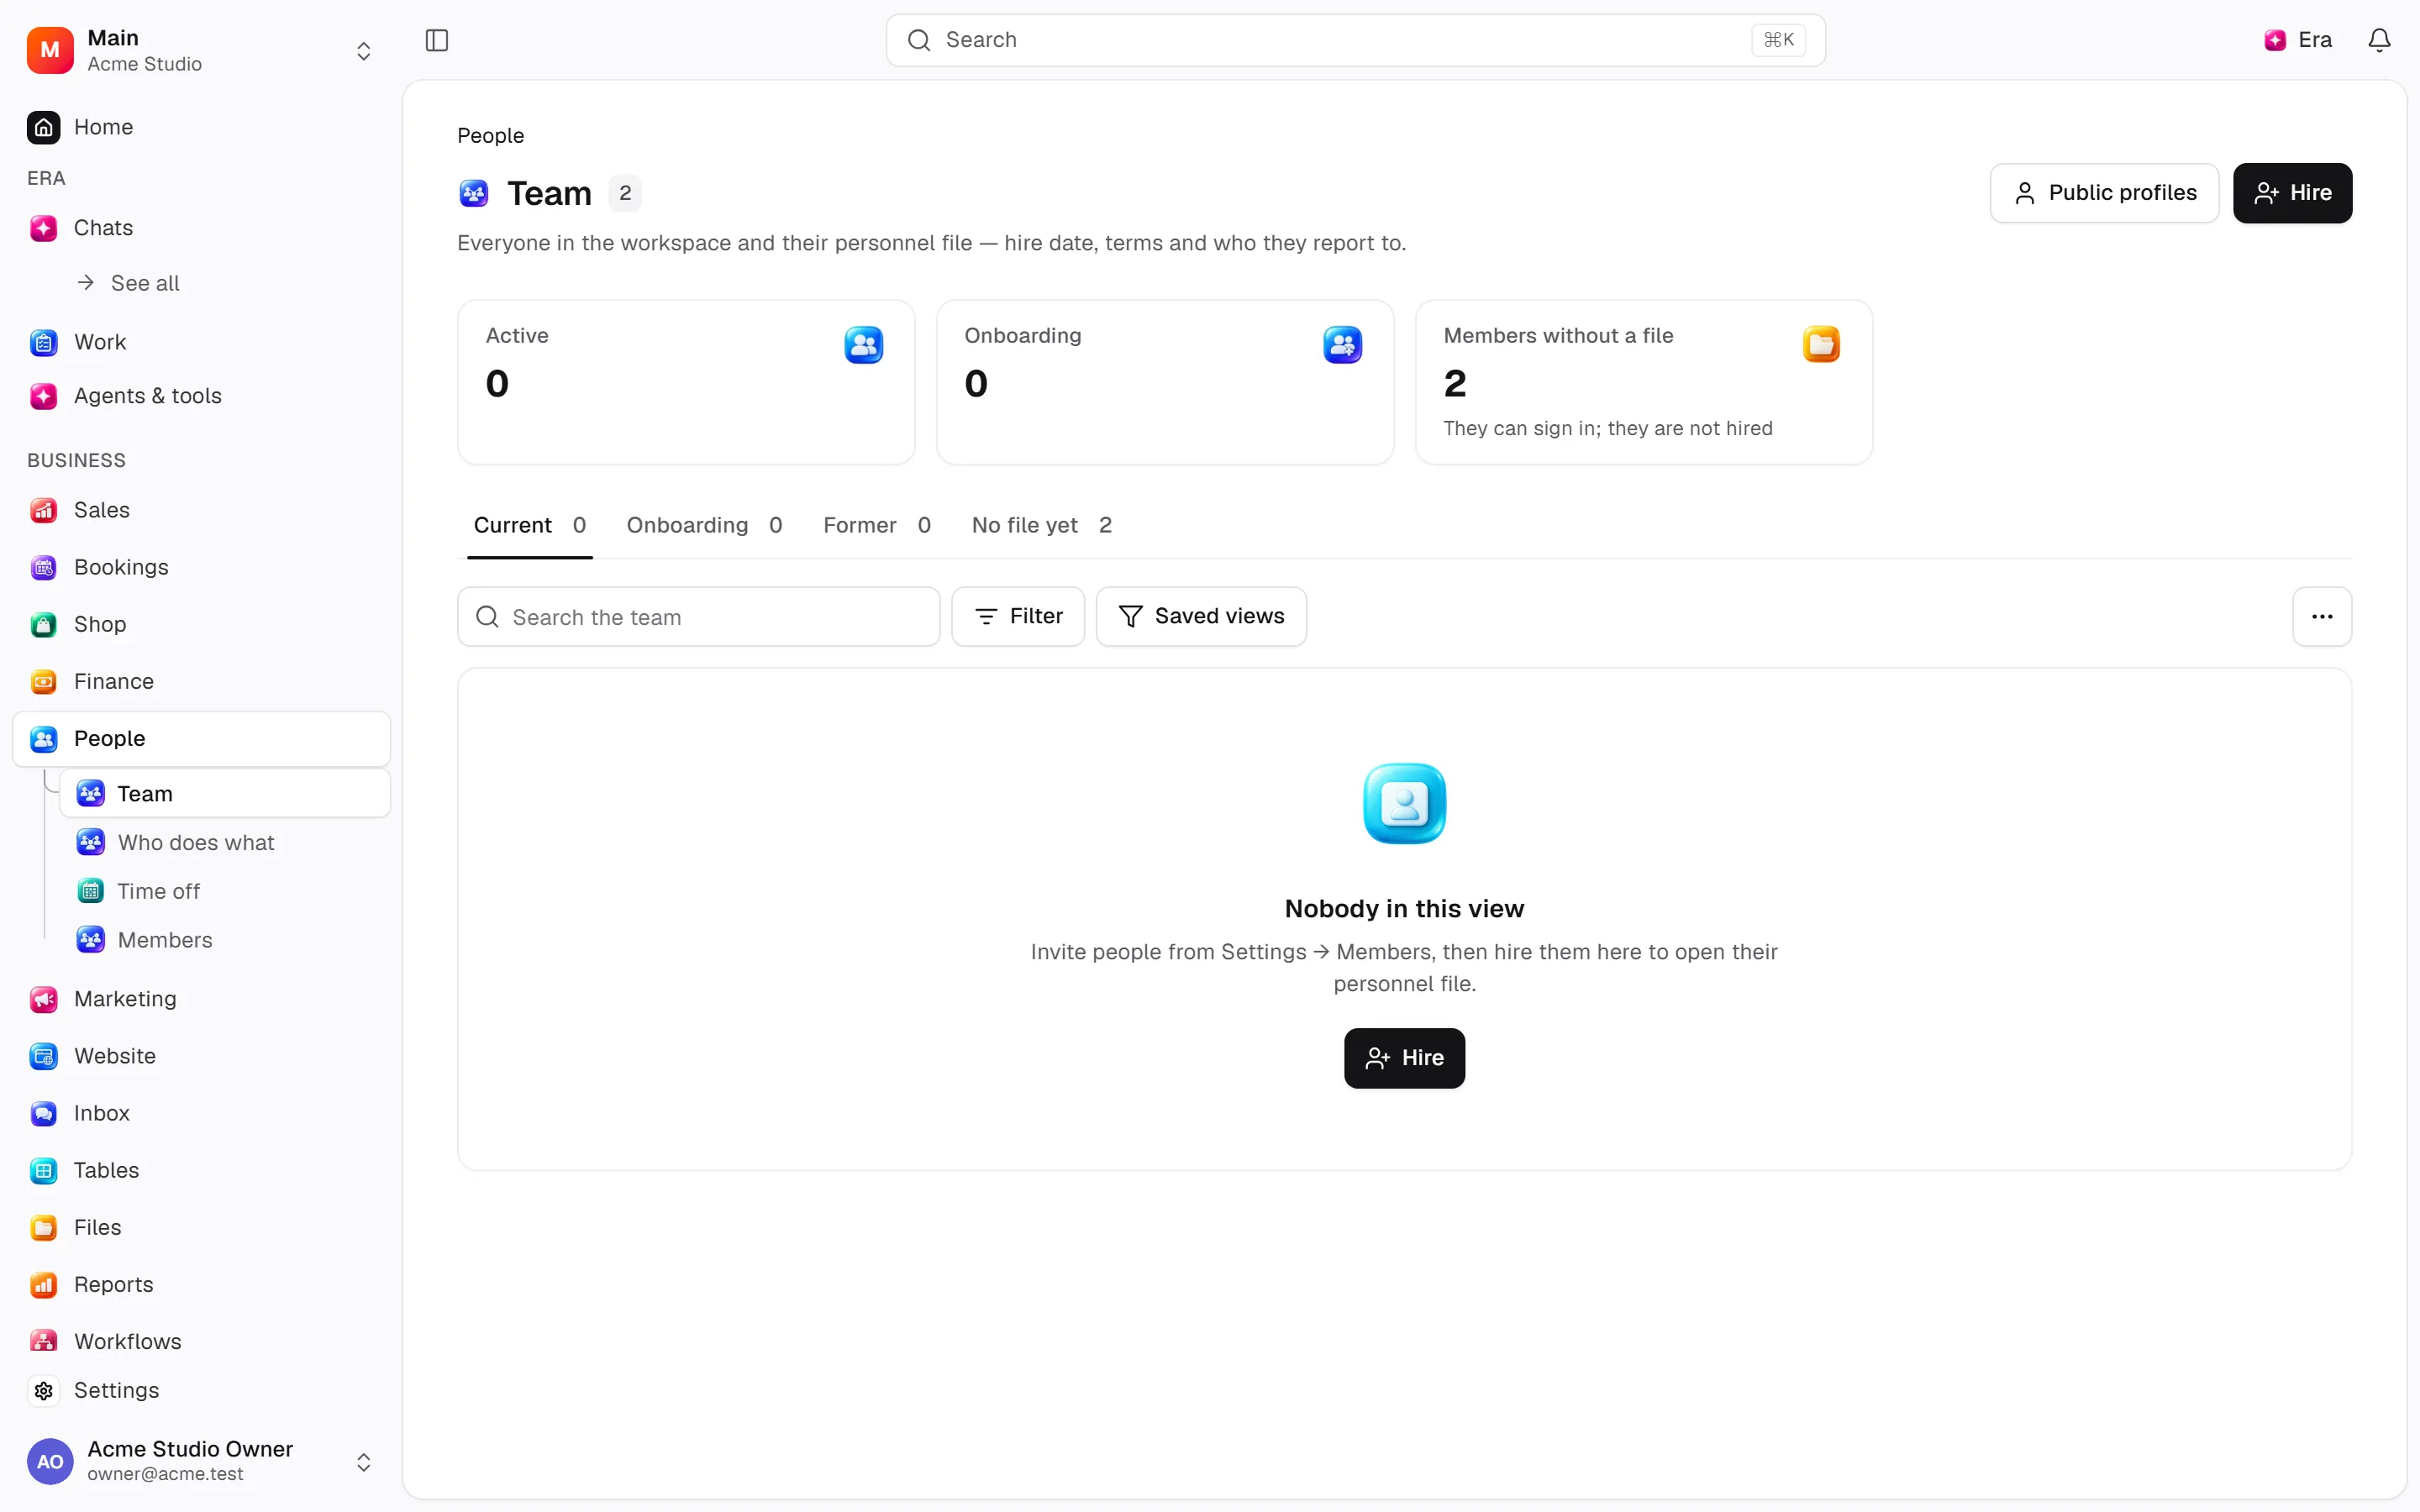Select Team in the People submenu
2420x1512 pixels.
click(225, 794)
